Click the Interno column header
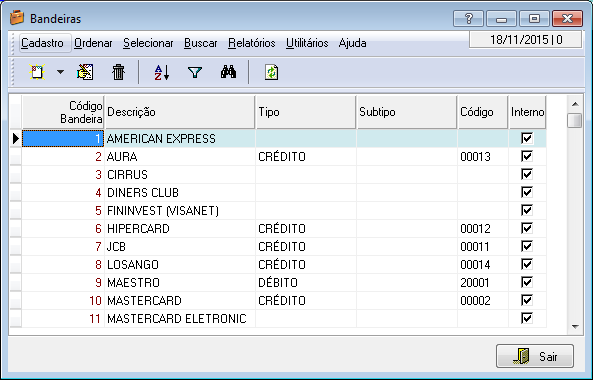Image resolution: width=593 pixels, height=380 pixels. 528,112
